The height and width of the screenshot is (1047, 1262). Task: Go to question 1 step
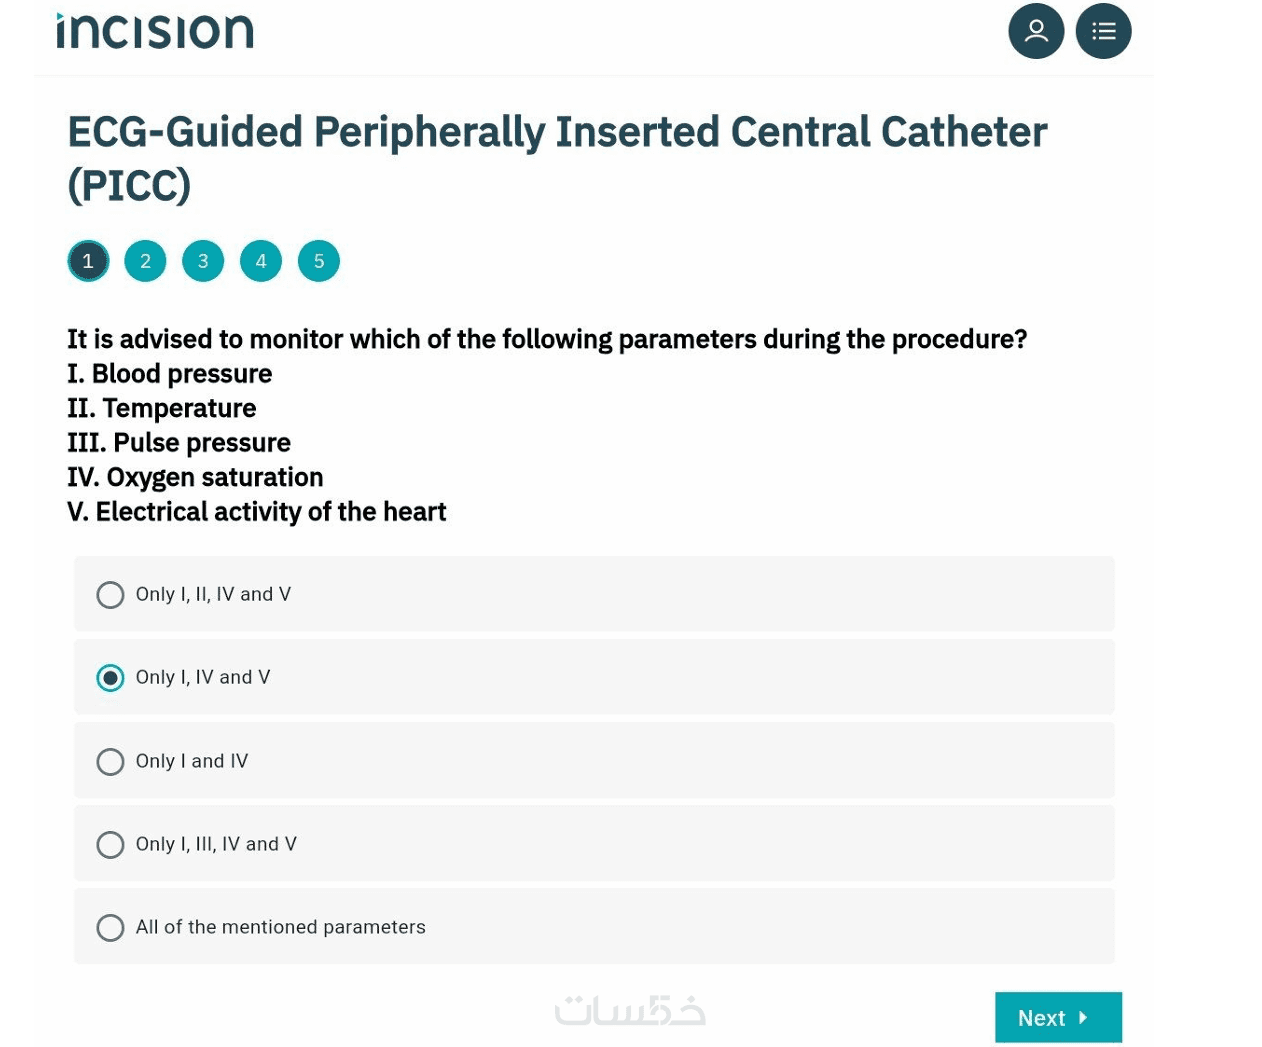click(88, 261)
